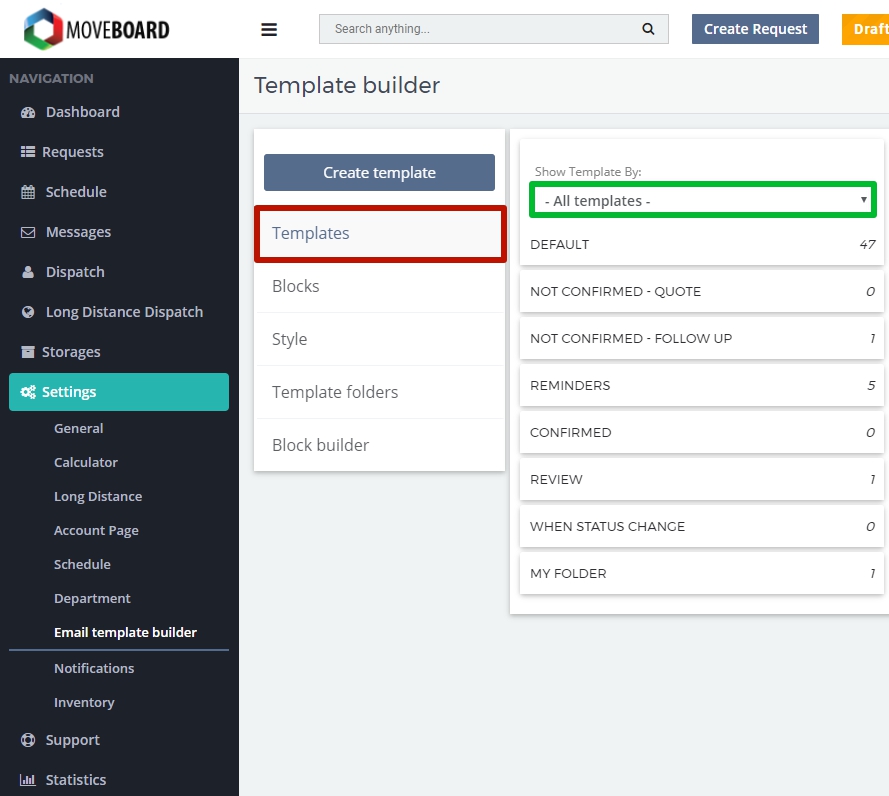Open the Show Template By dropdown
The height and width of the screenshot is (796, 889).
coord(702,200)
